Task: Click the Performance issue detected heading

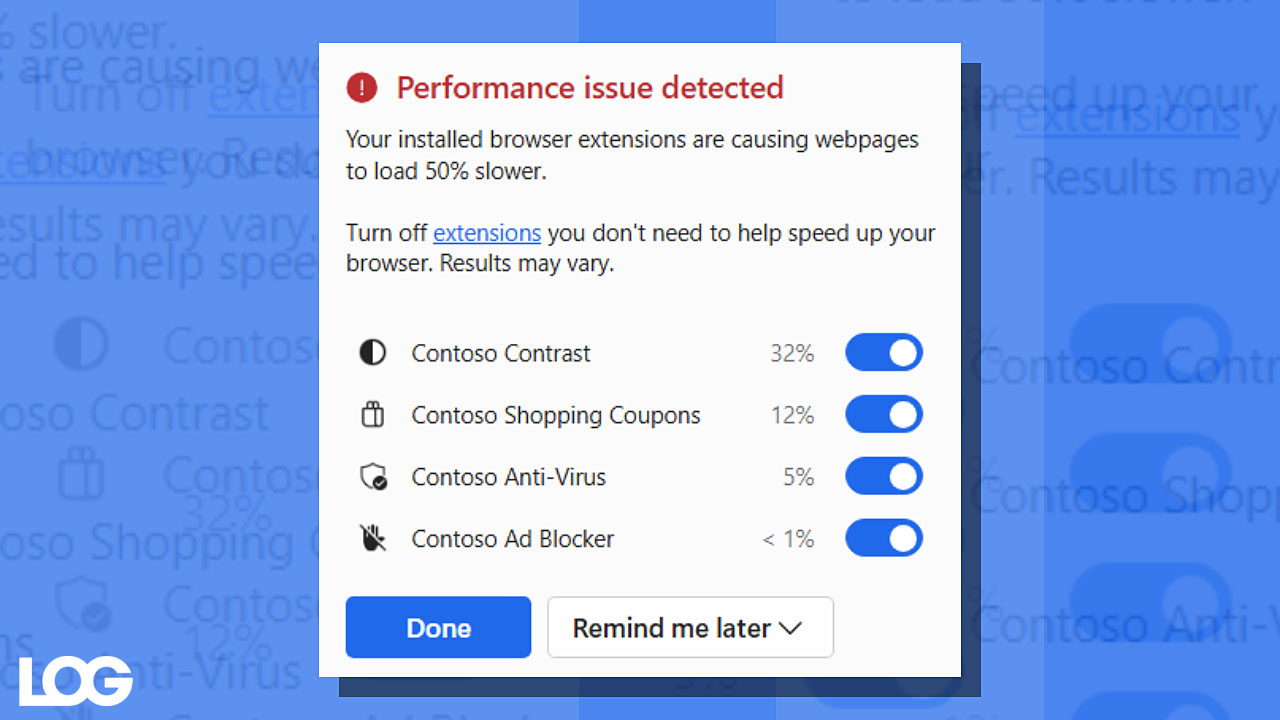Action: click(590, 88)
